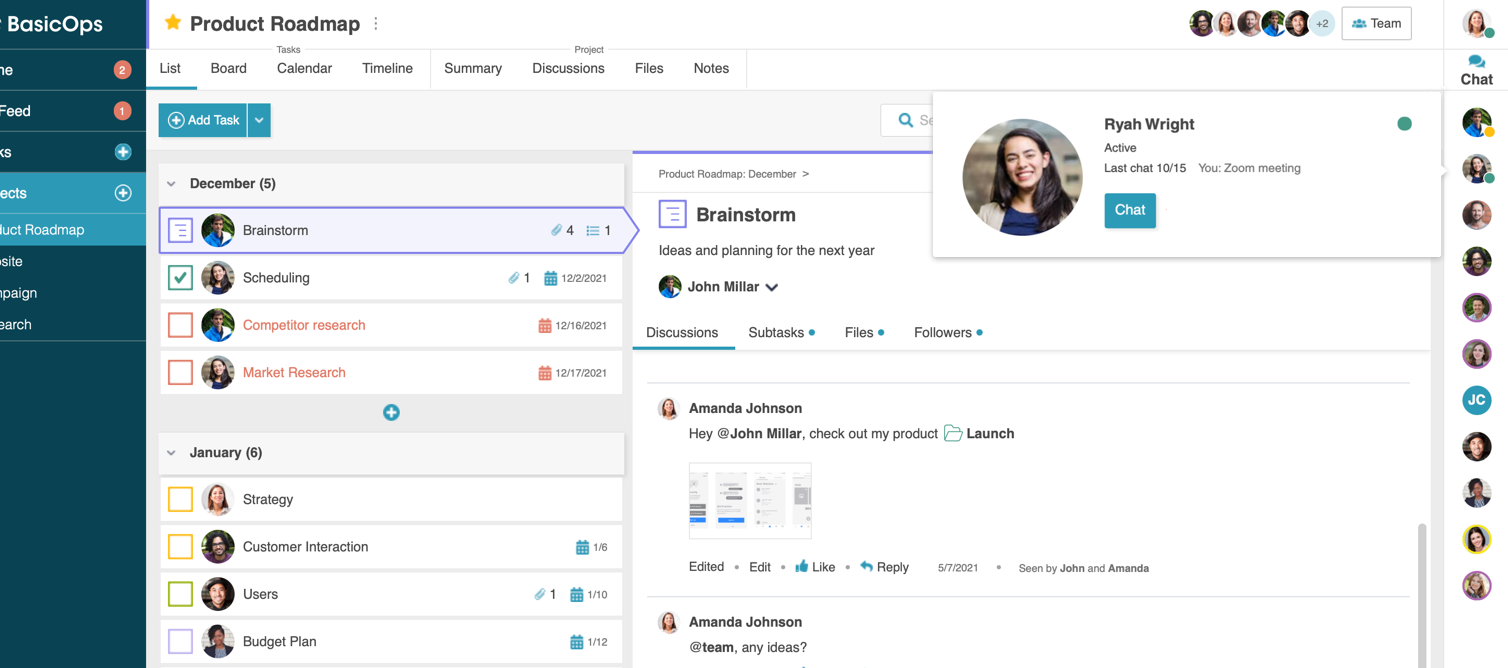Open the attached screenshot thumbnail in discussion

coord(750,500)
